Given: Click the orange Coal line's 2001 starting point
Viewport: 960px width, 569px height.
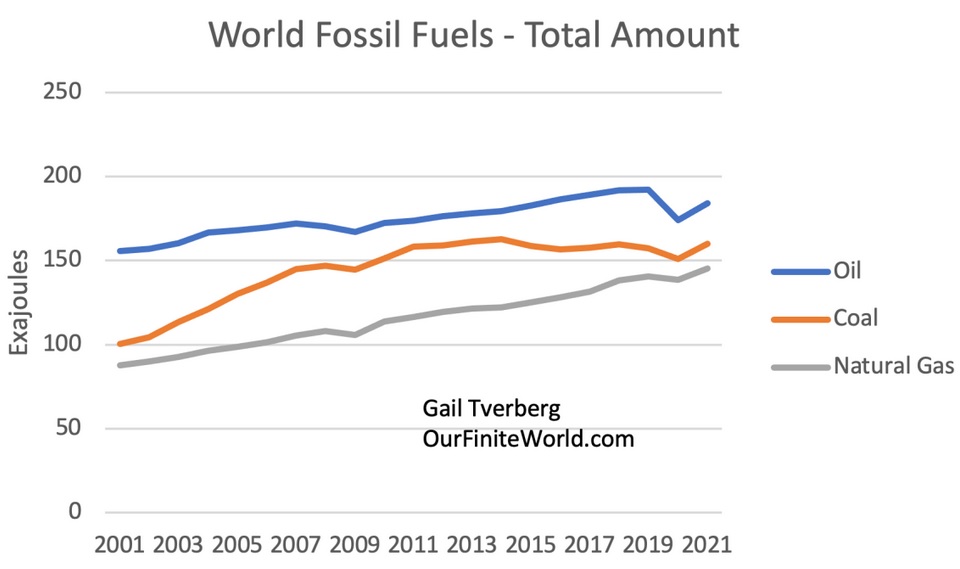Looking at the screenshot, I should click(120, 344).
